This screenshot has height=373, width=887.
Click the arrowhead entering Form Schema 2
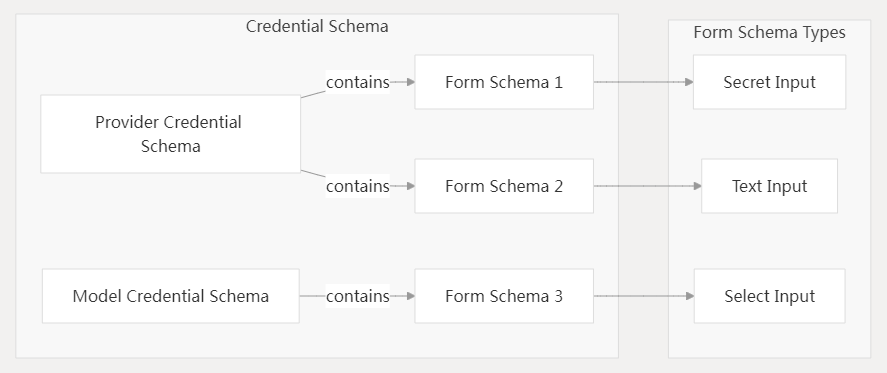pos(410,186)
